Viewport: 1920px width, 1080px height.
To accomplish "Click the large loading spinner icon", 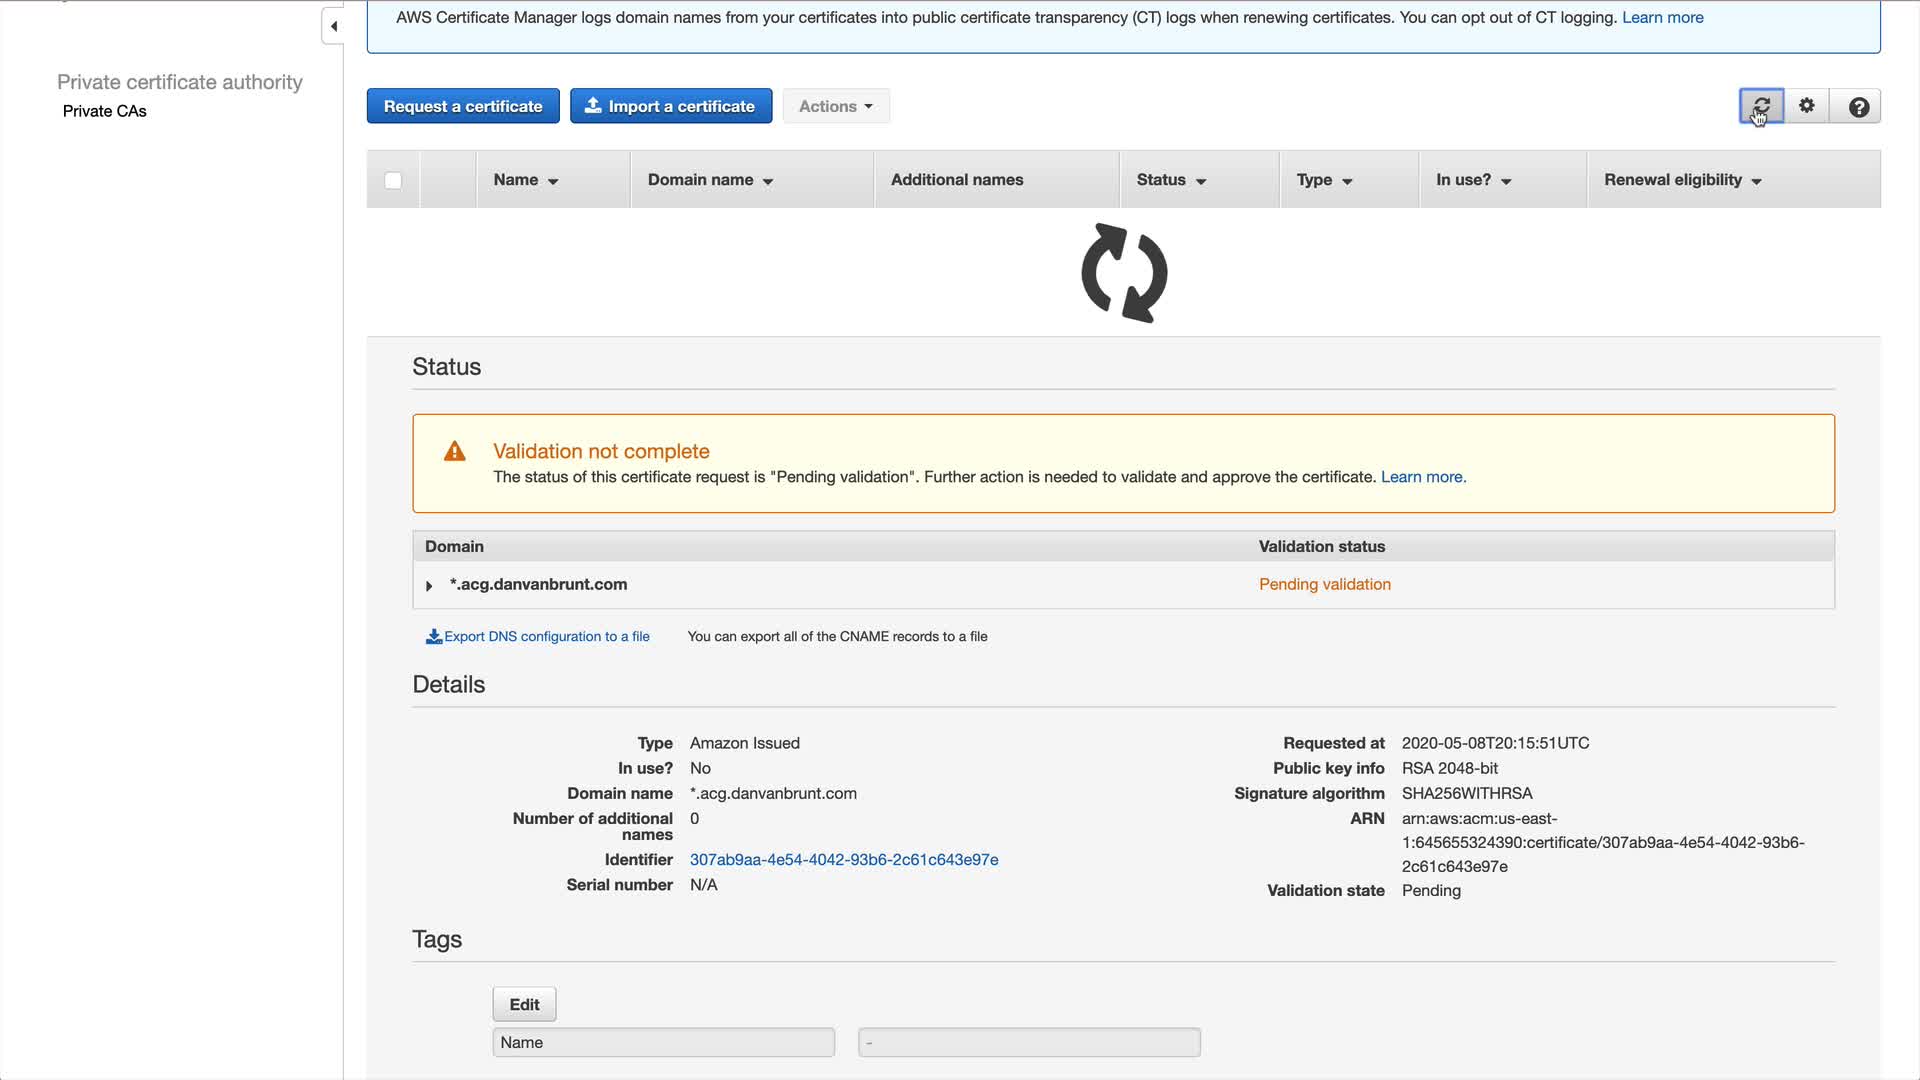I will pyautogui.click(x=1124, y=273).
